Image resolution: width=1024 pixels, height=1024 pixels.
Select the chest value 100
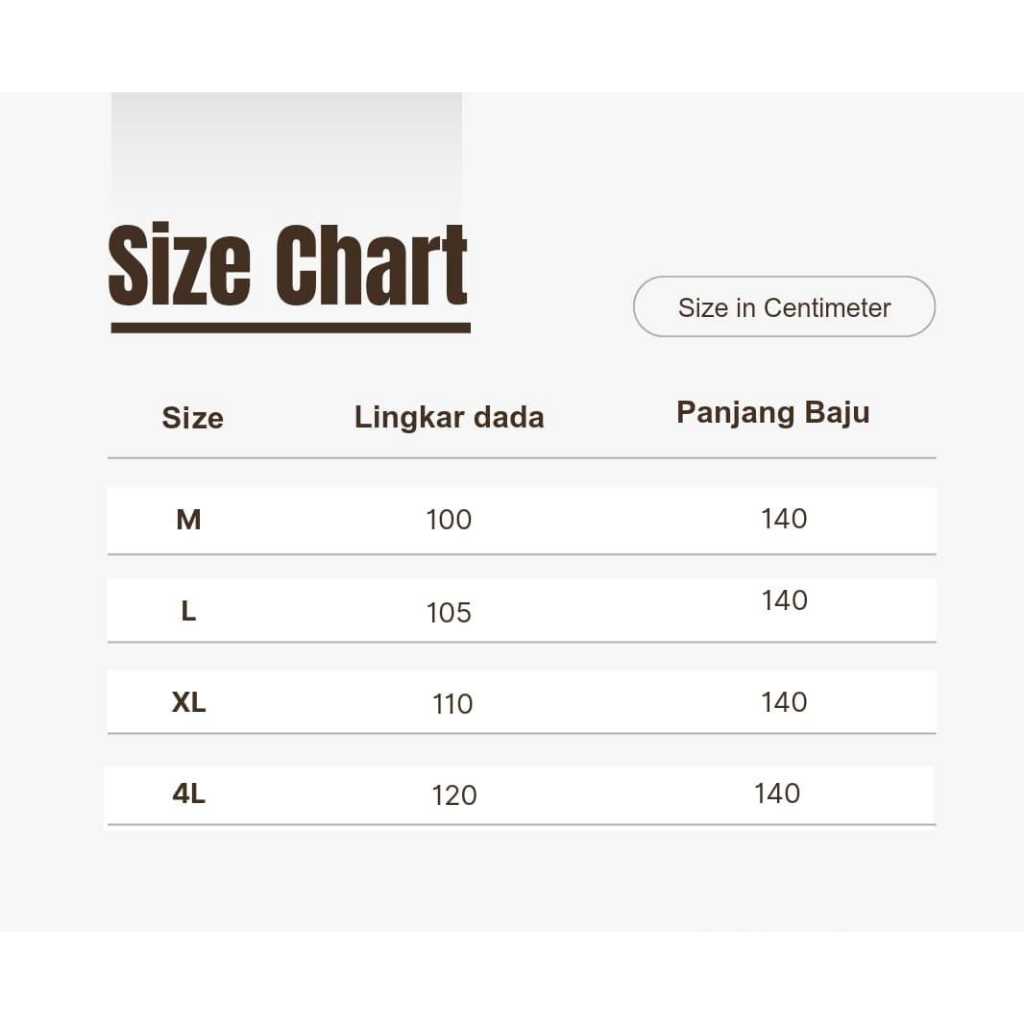tap(449, 520)
